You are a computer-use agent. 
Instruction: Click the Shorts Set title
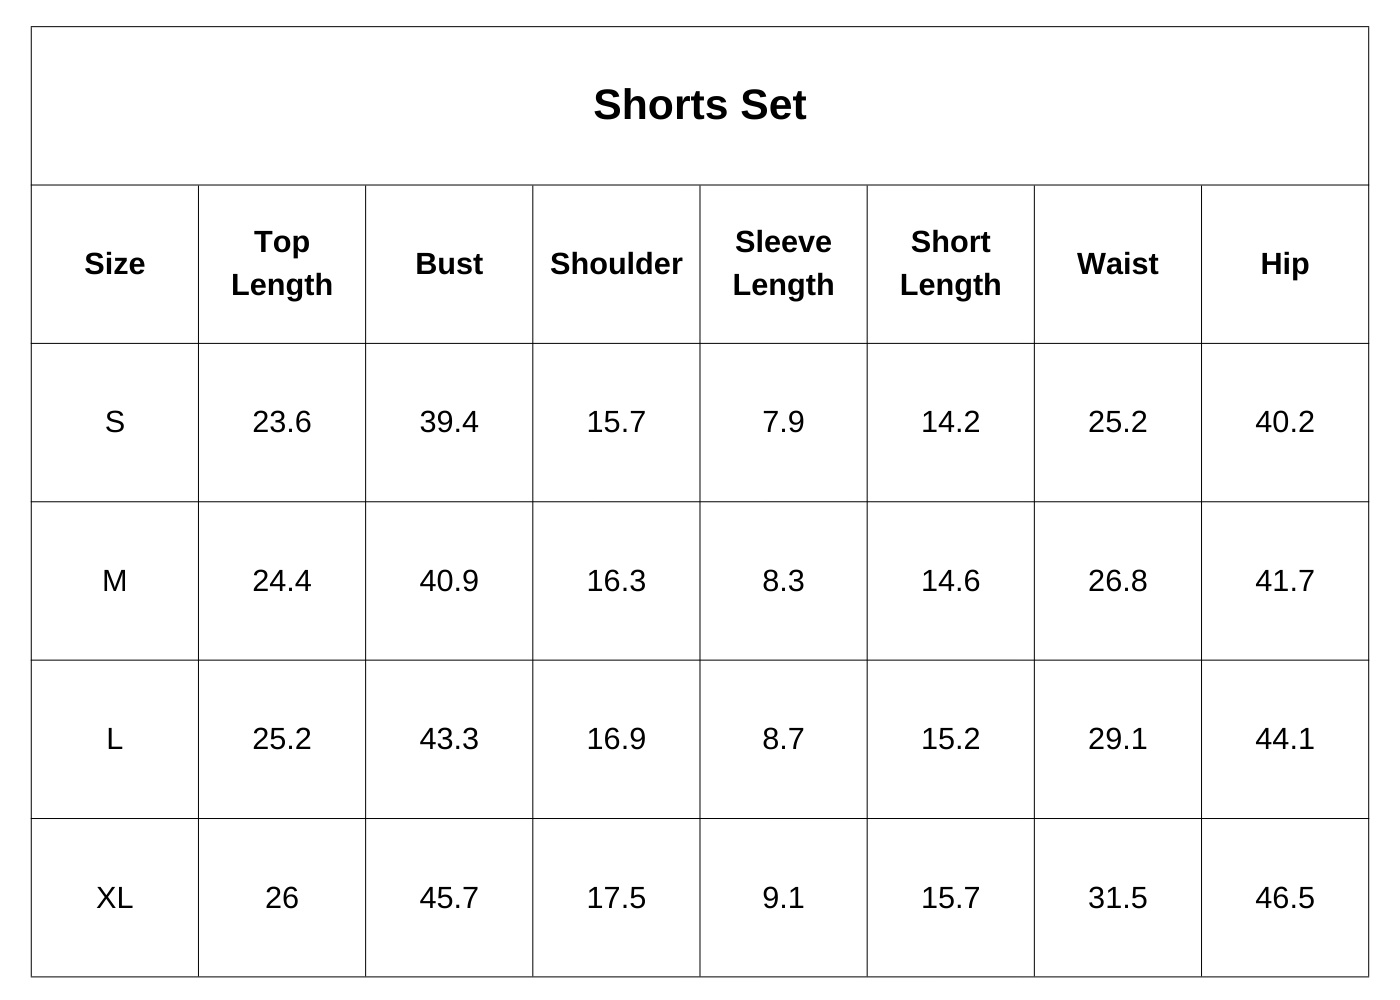point(699,105)
